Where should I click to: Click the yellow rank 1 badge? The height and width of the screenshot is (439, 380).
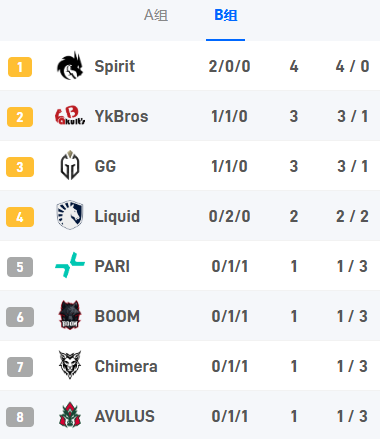click(20, 67)
